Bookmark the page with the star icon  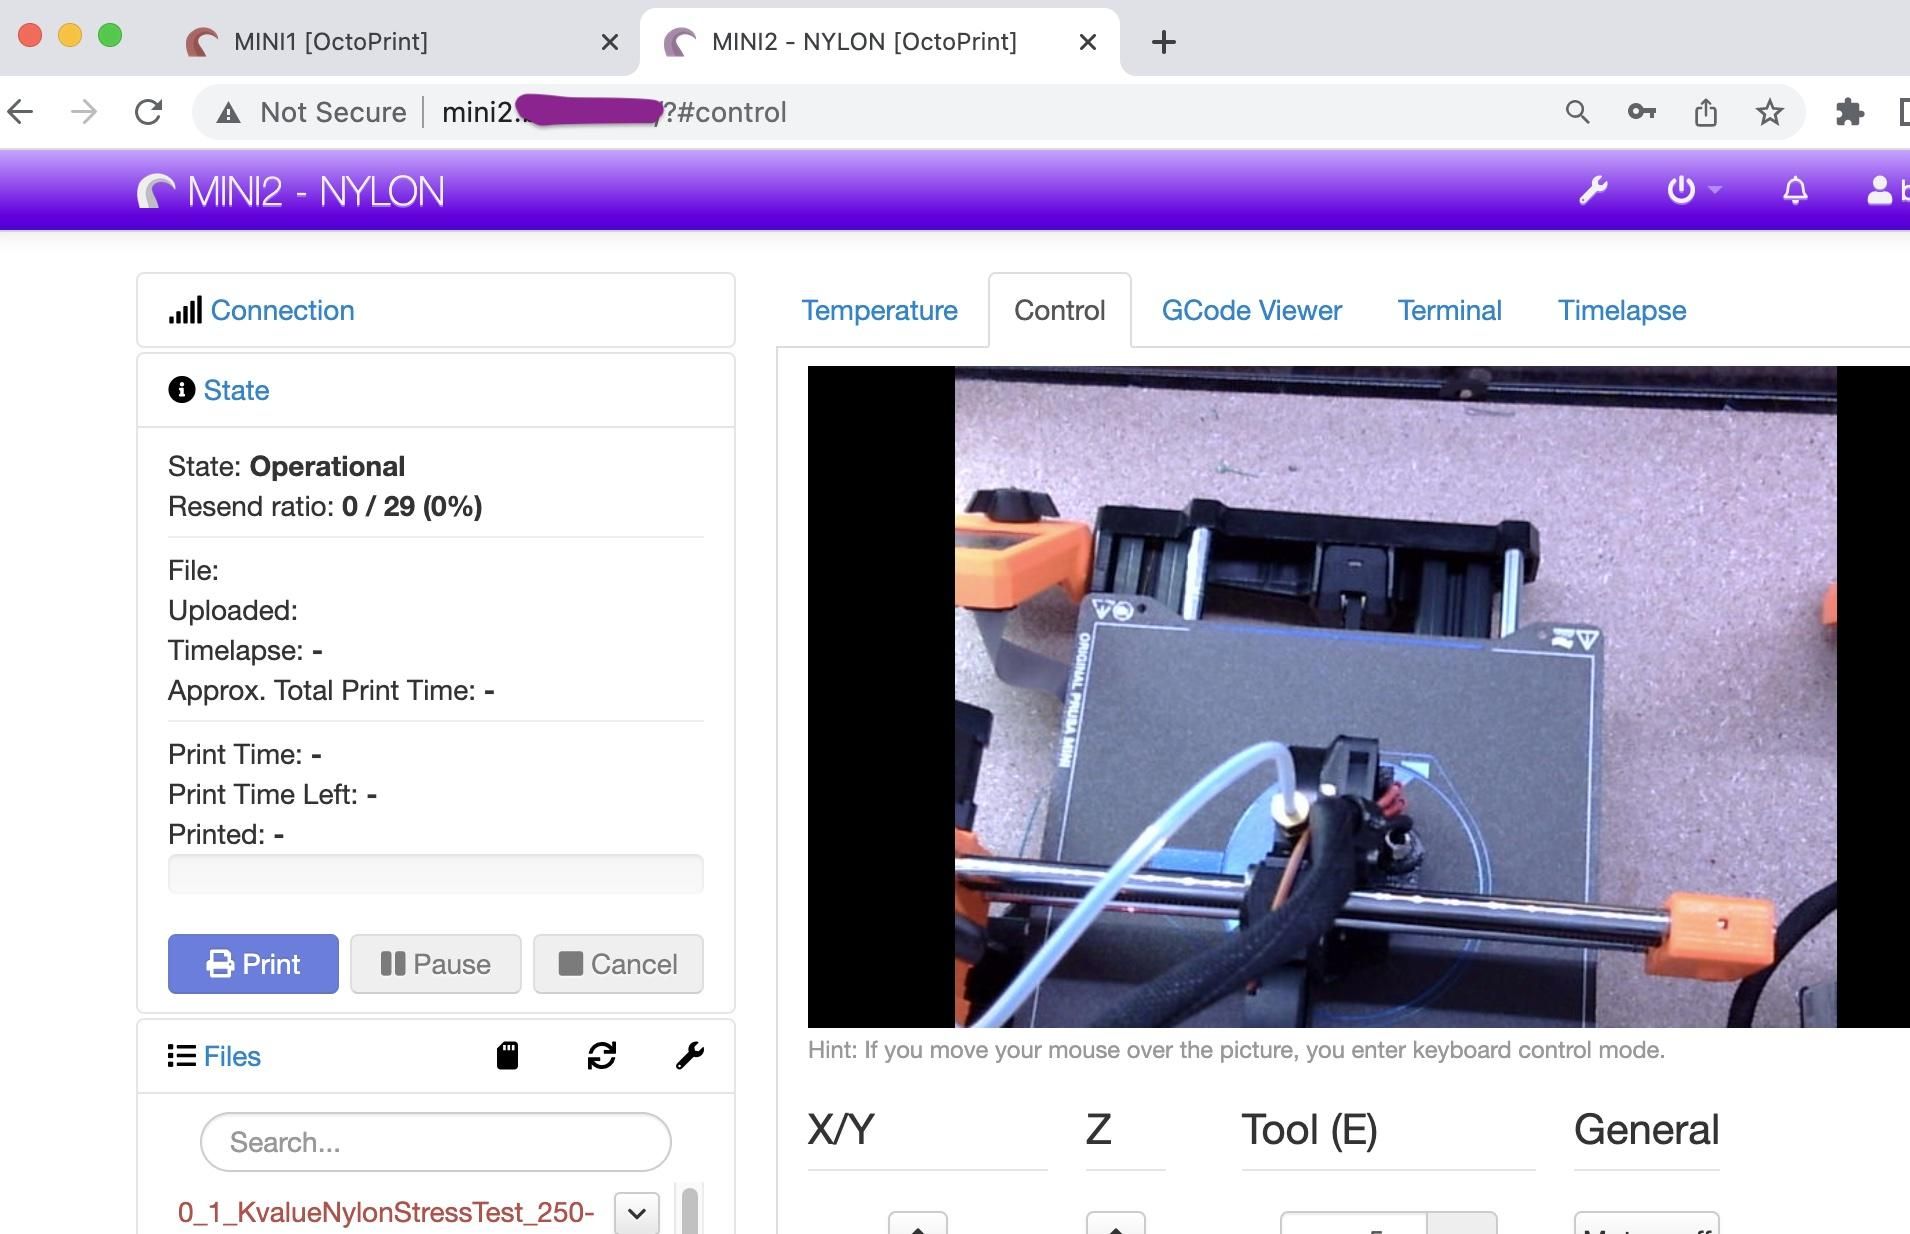1771,112
